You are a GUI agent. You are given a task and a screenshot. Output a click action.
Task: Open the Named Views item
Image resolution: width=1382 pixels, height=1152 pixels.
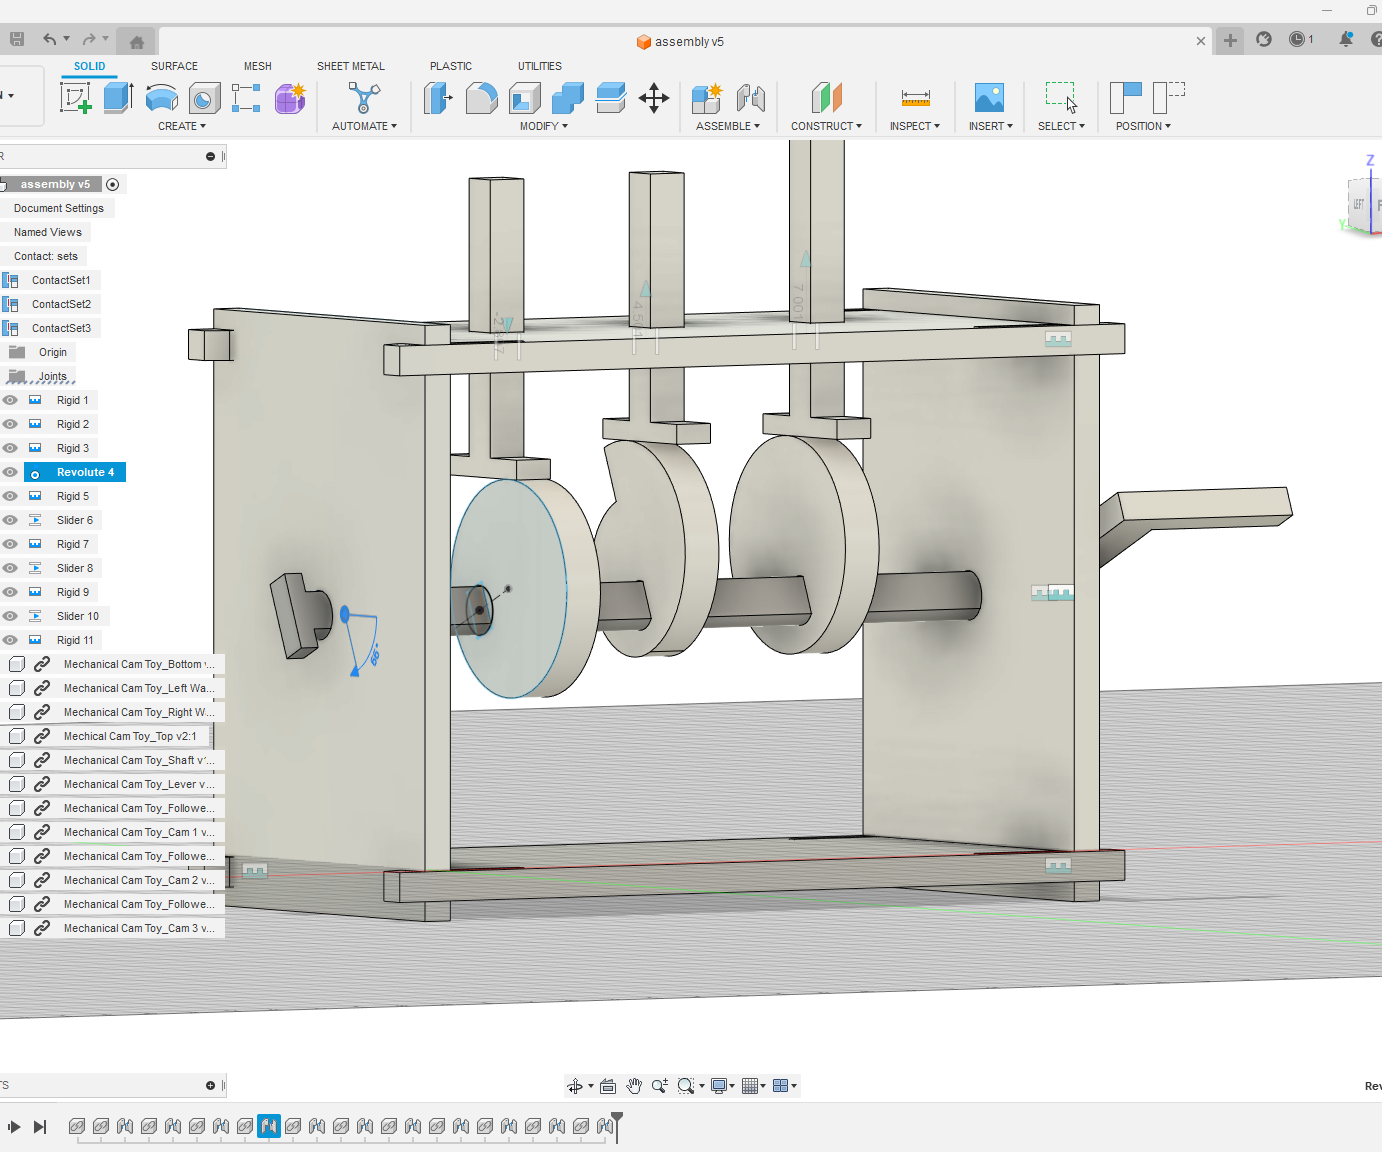point(46,231)
